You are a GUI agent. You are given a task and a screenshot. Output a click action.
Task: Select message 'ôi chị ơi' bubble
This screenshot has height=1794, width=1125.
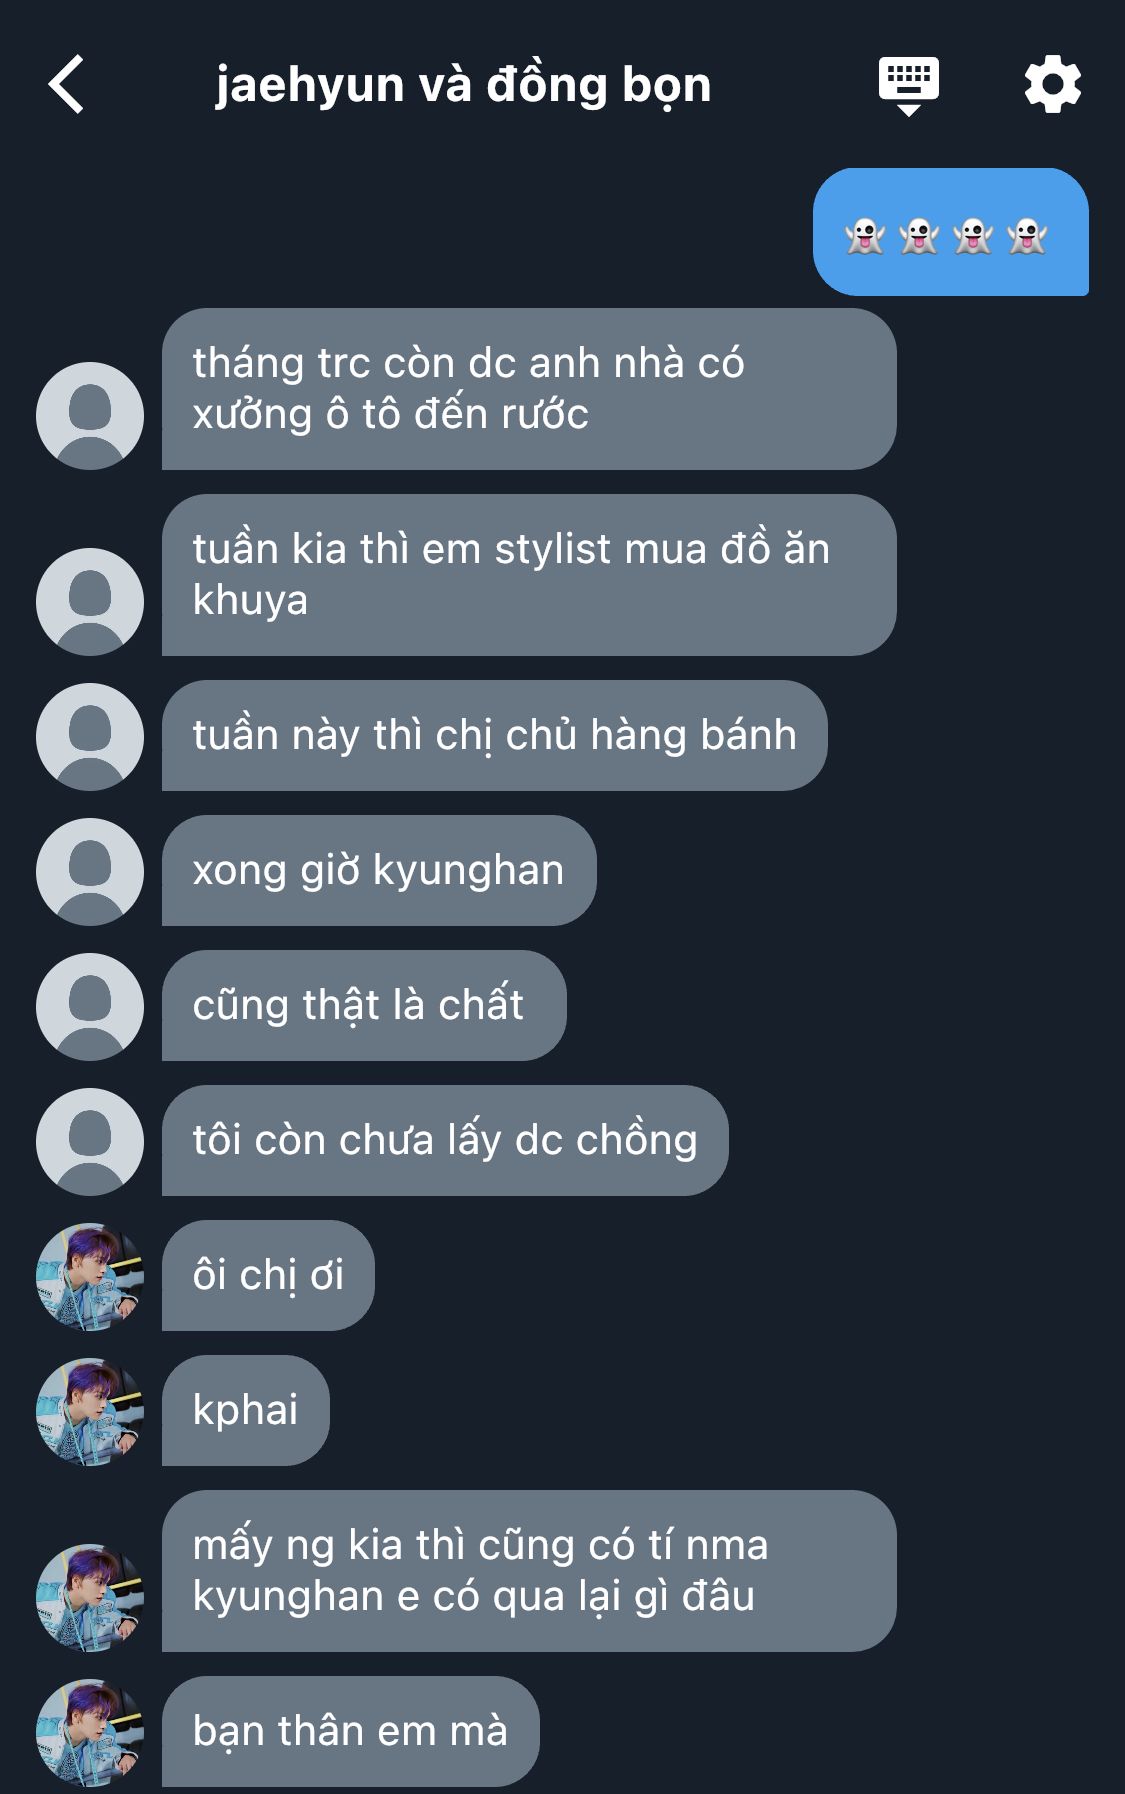[268, 1276]
